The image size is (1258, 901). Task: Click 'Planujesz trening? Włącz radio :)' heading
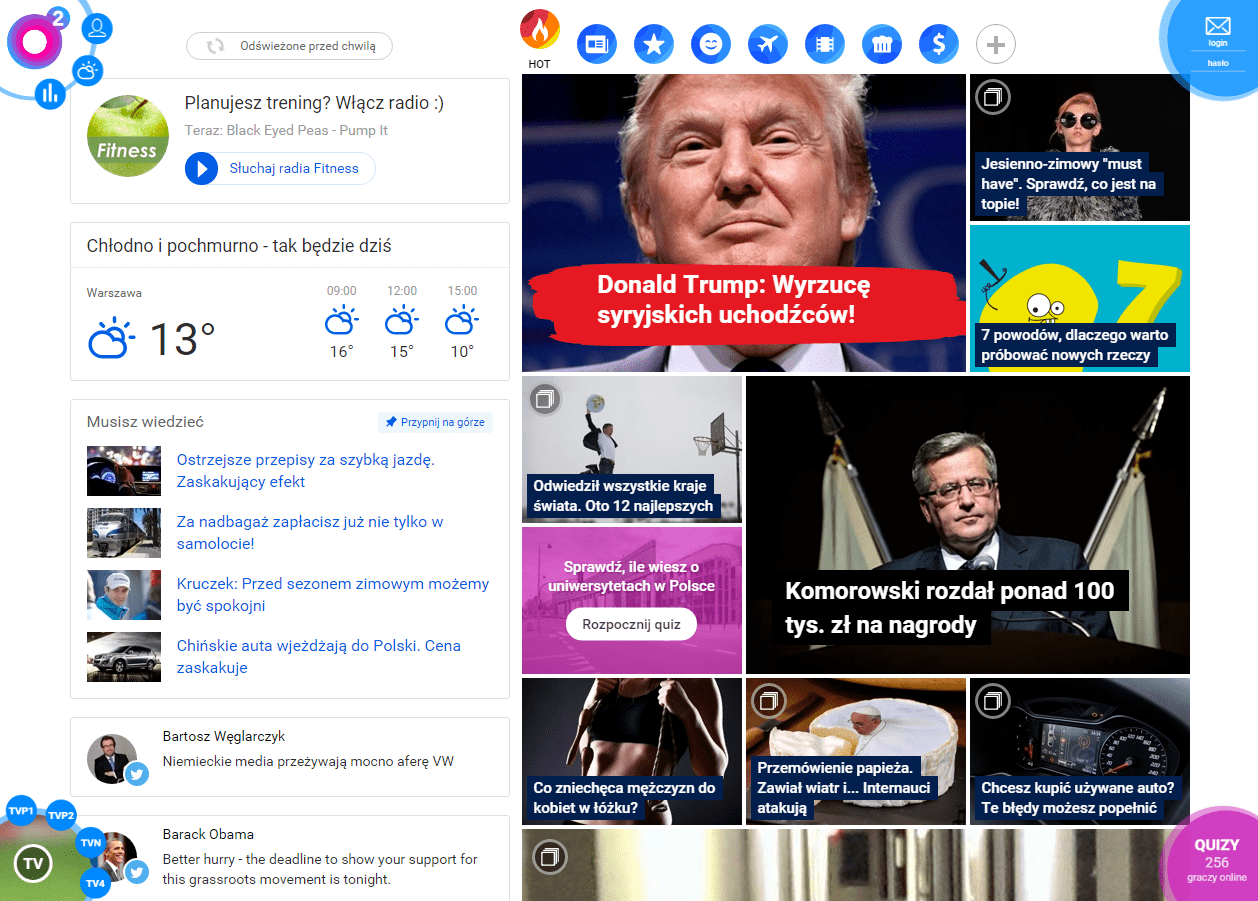coord(314,103)
